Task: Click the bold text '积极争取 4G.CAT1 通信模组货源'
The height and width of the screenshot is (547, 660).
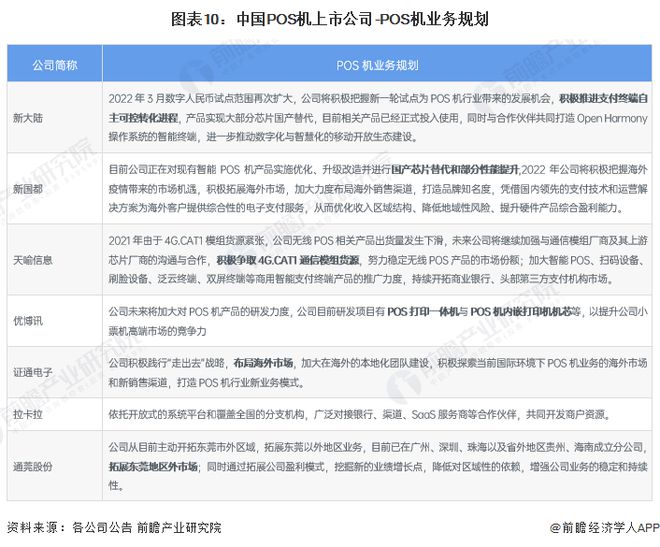Action: [288, 260]
